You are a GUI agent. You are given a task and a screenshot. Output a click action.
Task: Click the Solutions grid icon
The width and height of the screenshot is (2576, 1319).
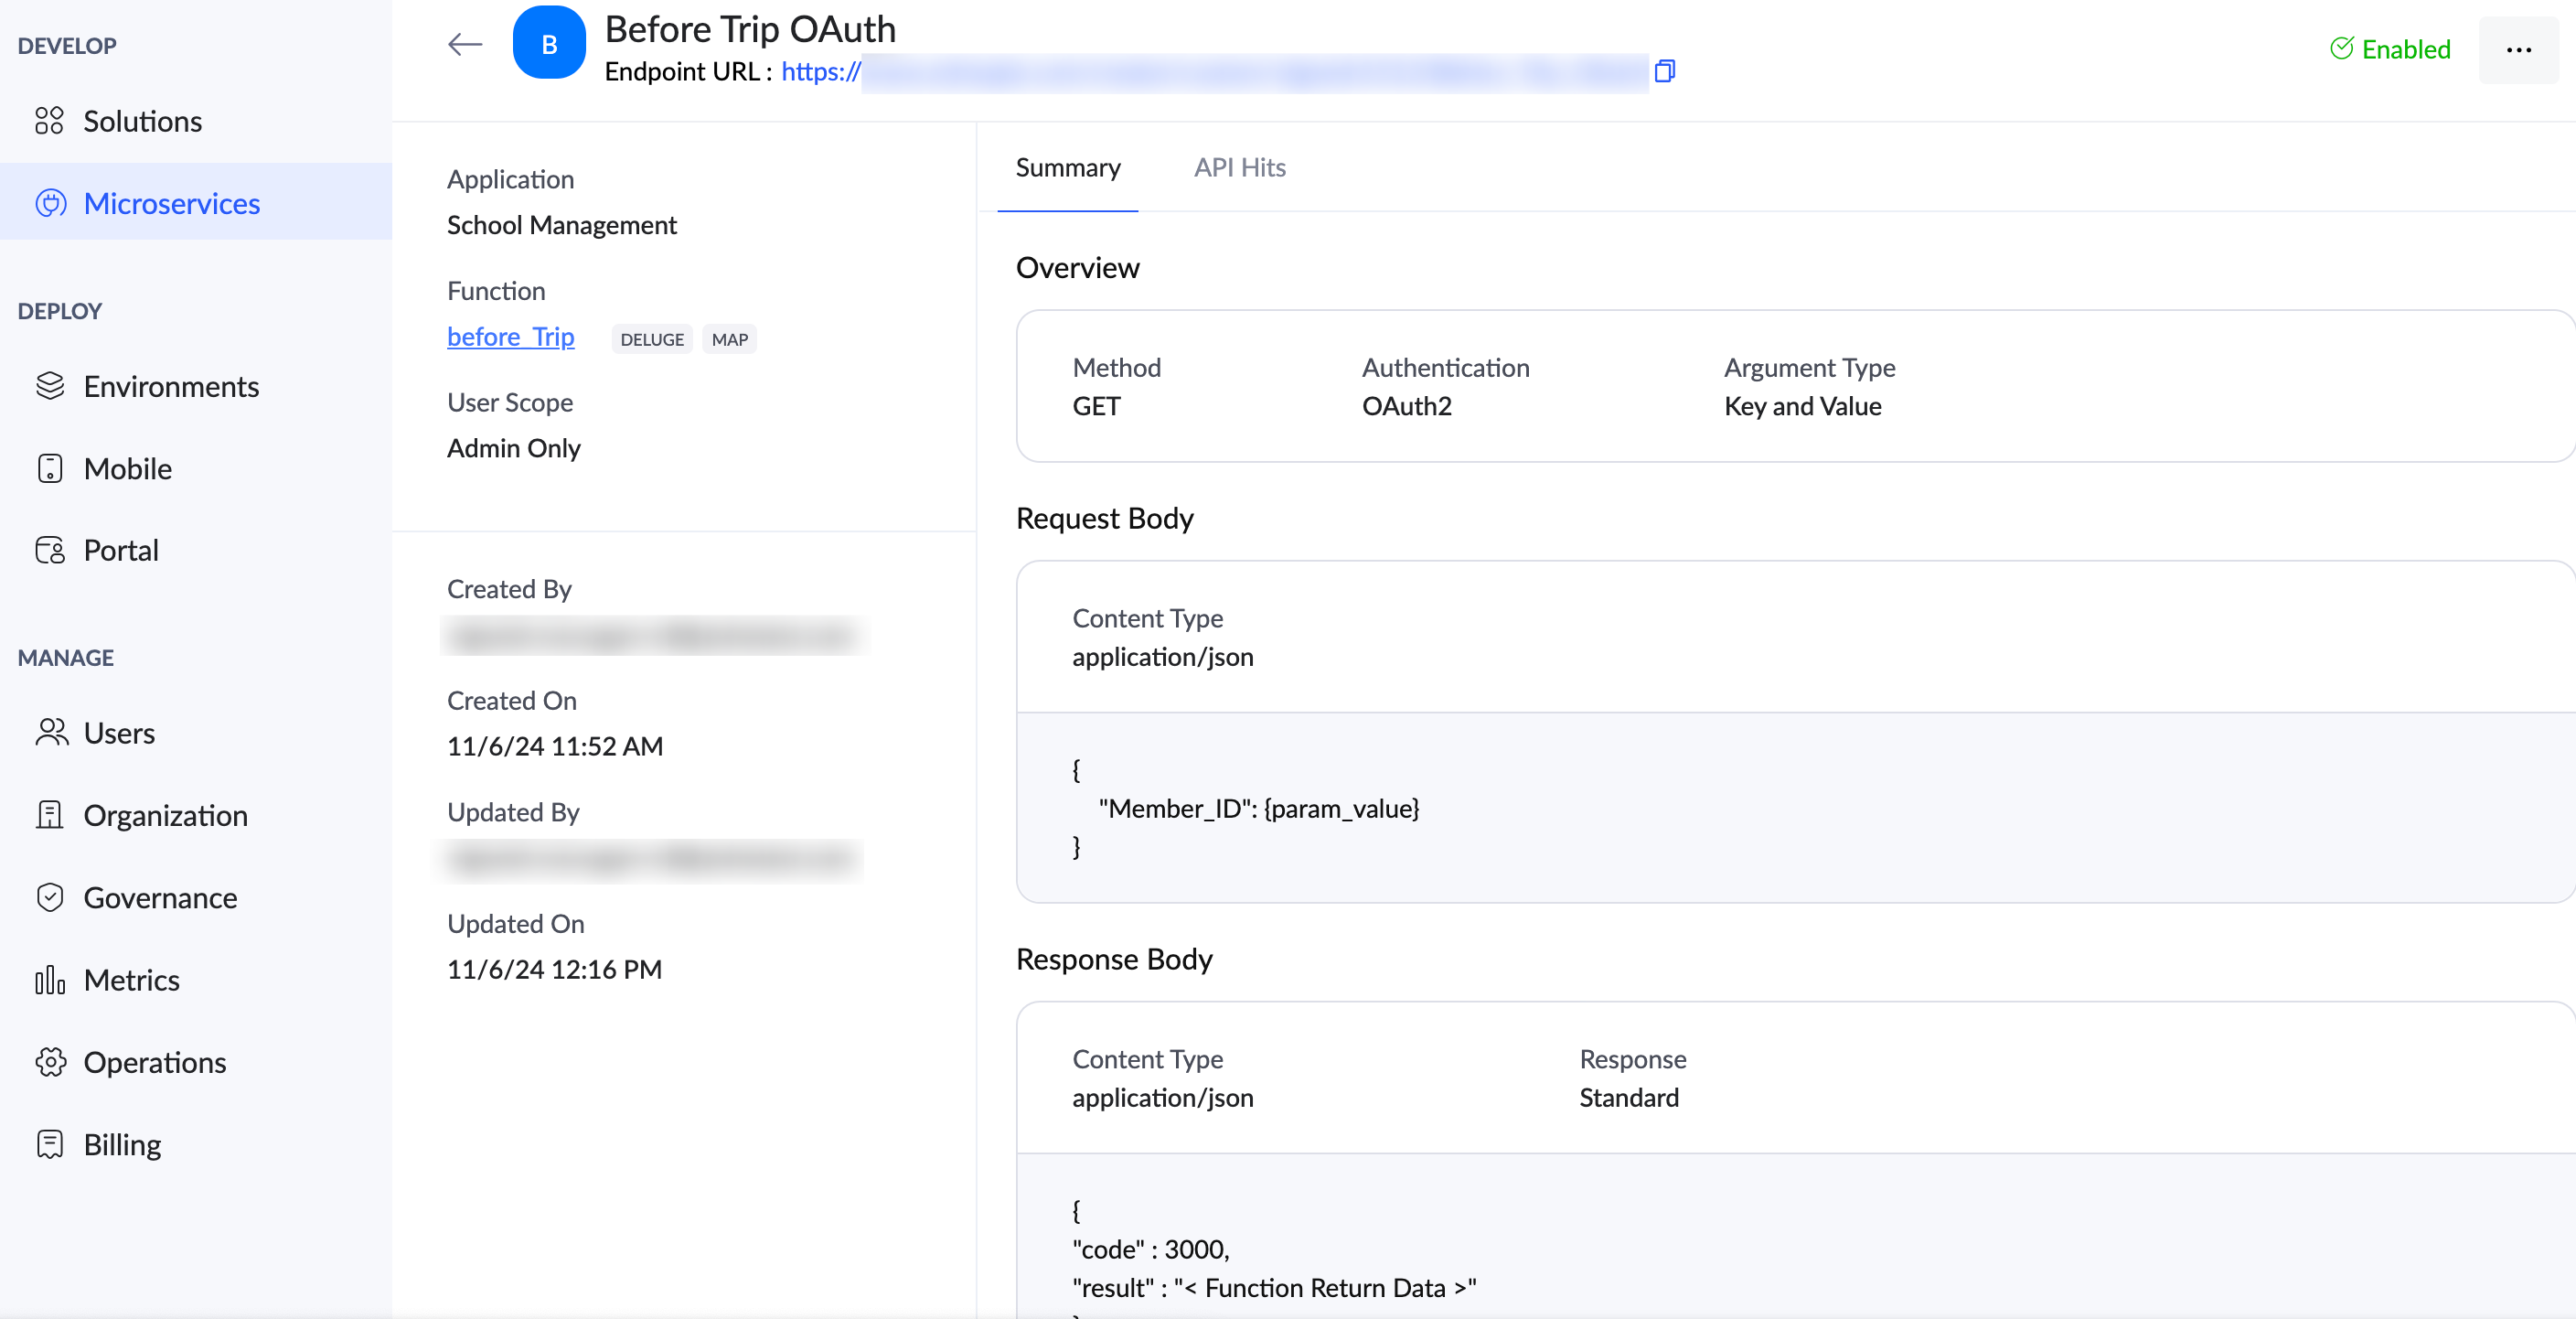49,121
